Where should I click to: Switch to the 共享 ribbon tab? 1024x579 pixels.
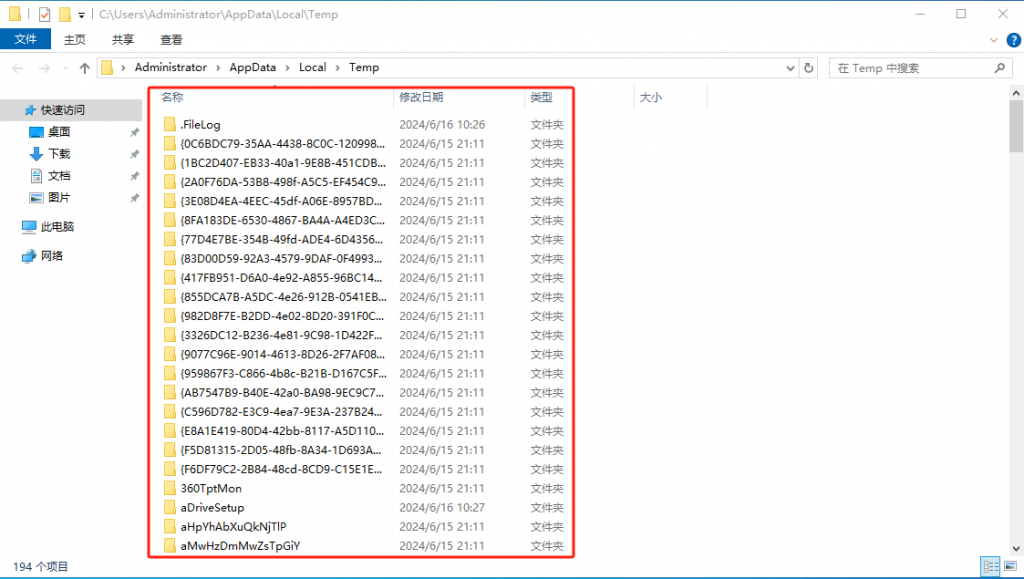(123, 39)
